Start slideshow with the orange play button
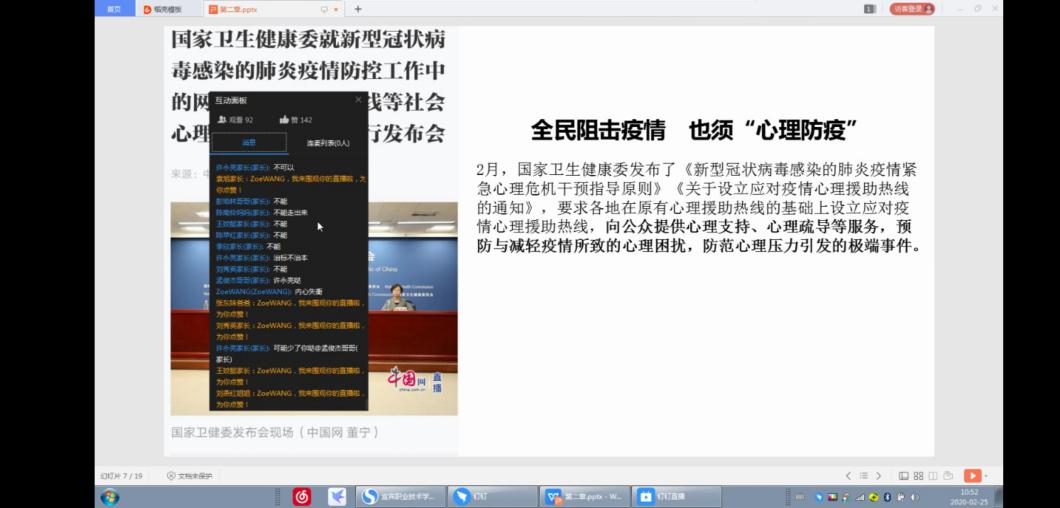 click(x=971, y=476)
